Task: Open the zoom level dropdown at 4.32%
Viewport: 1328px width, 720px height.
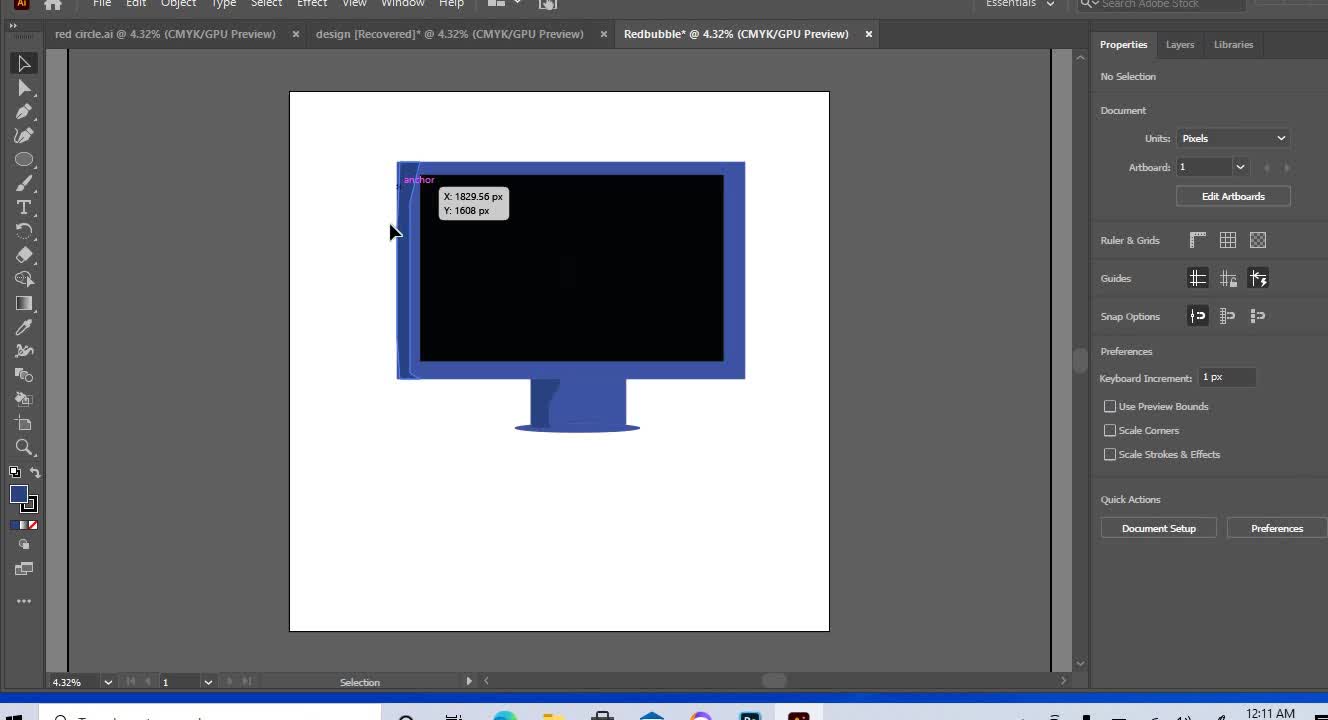Action: point(108,682)
